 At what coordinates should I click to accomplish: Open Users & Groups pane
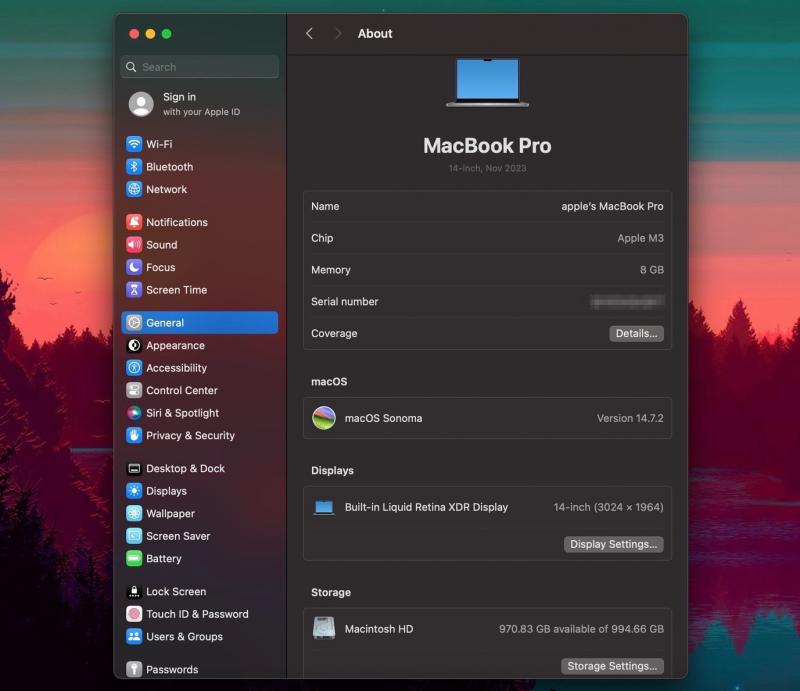pos(200,636)
